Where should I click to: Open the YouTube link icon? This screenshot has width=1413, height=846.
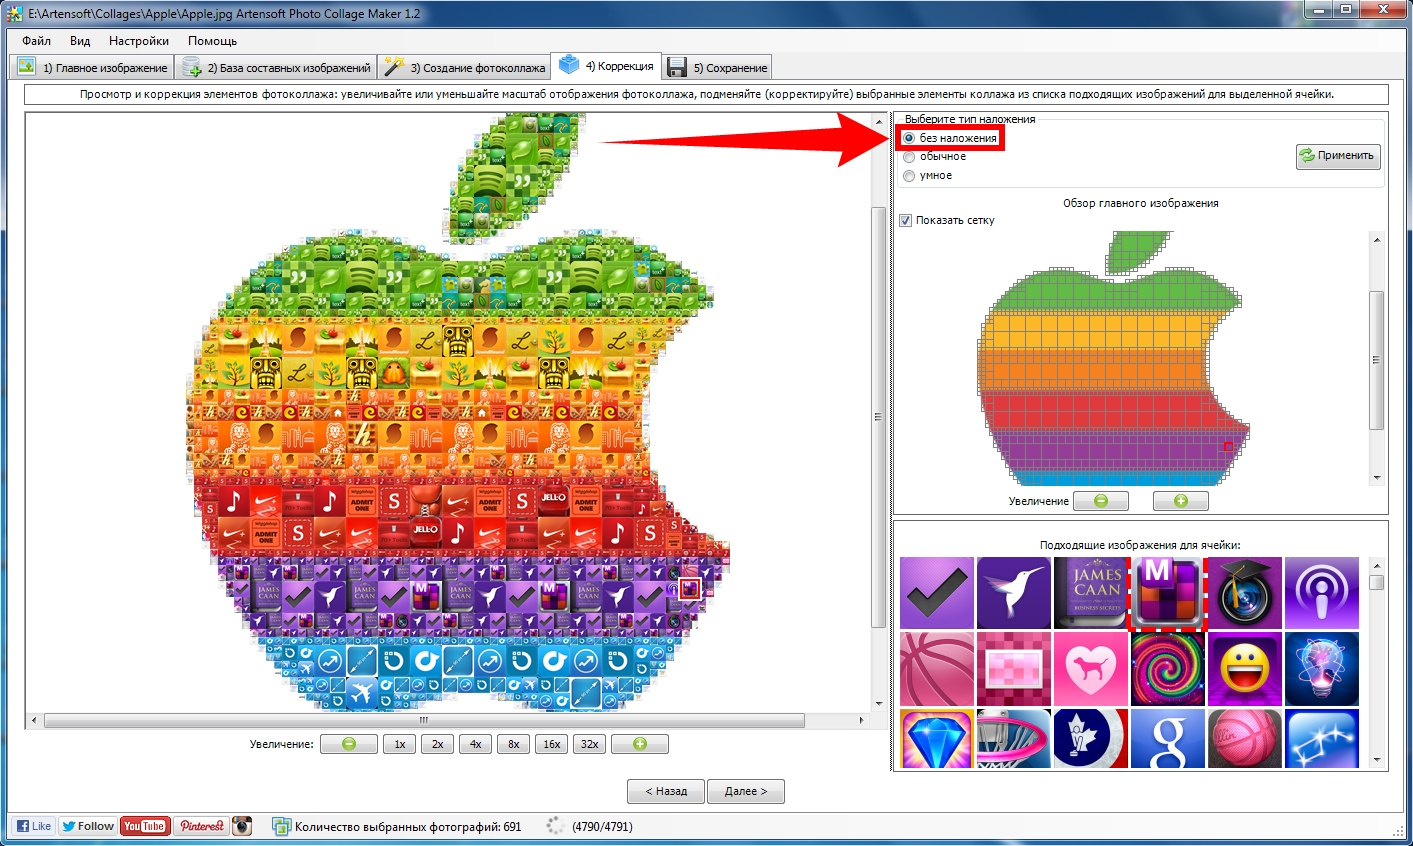(x=144, y=826)
